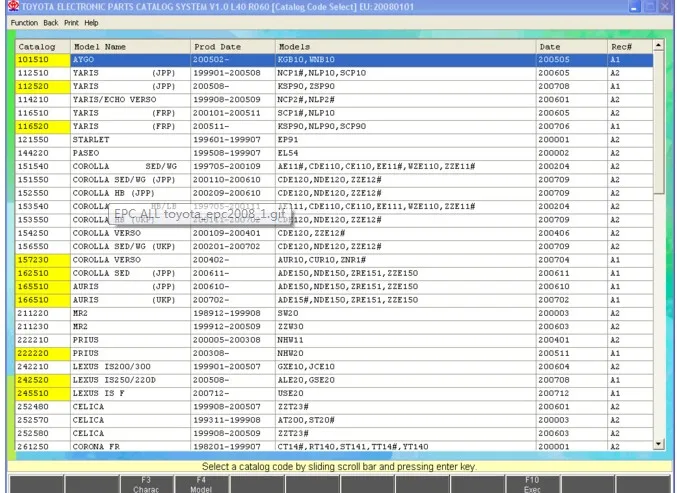Image resolution: width=677 pixels, height=493 pixels.
Task: Open the Function menu
Action: tap(24, 23)
